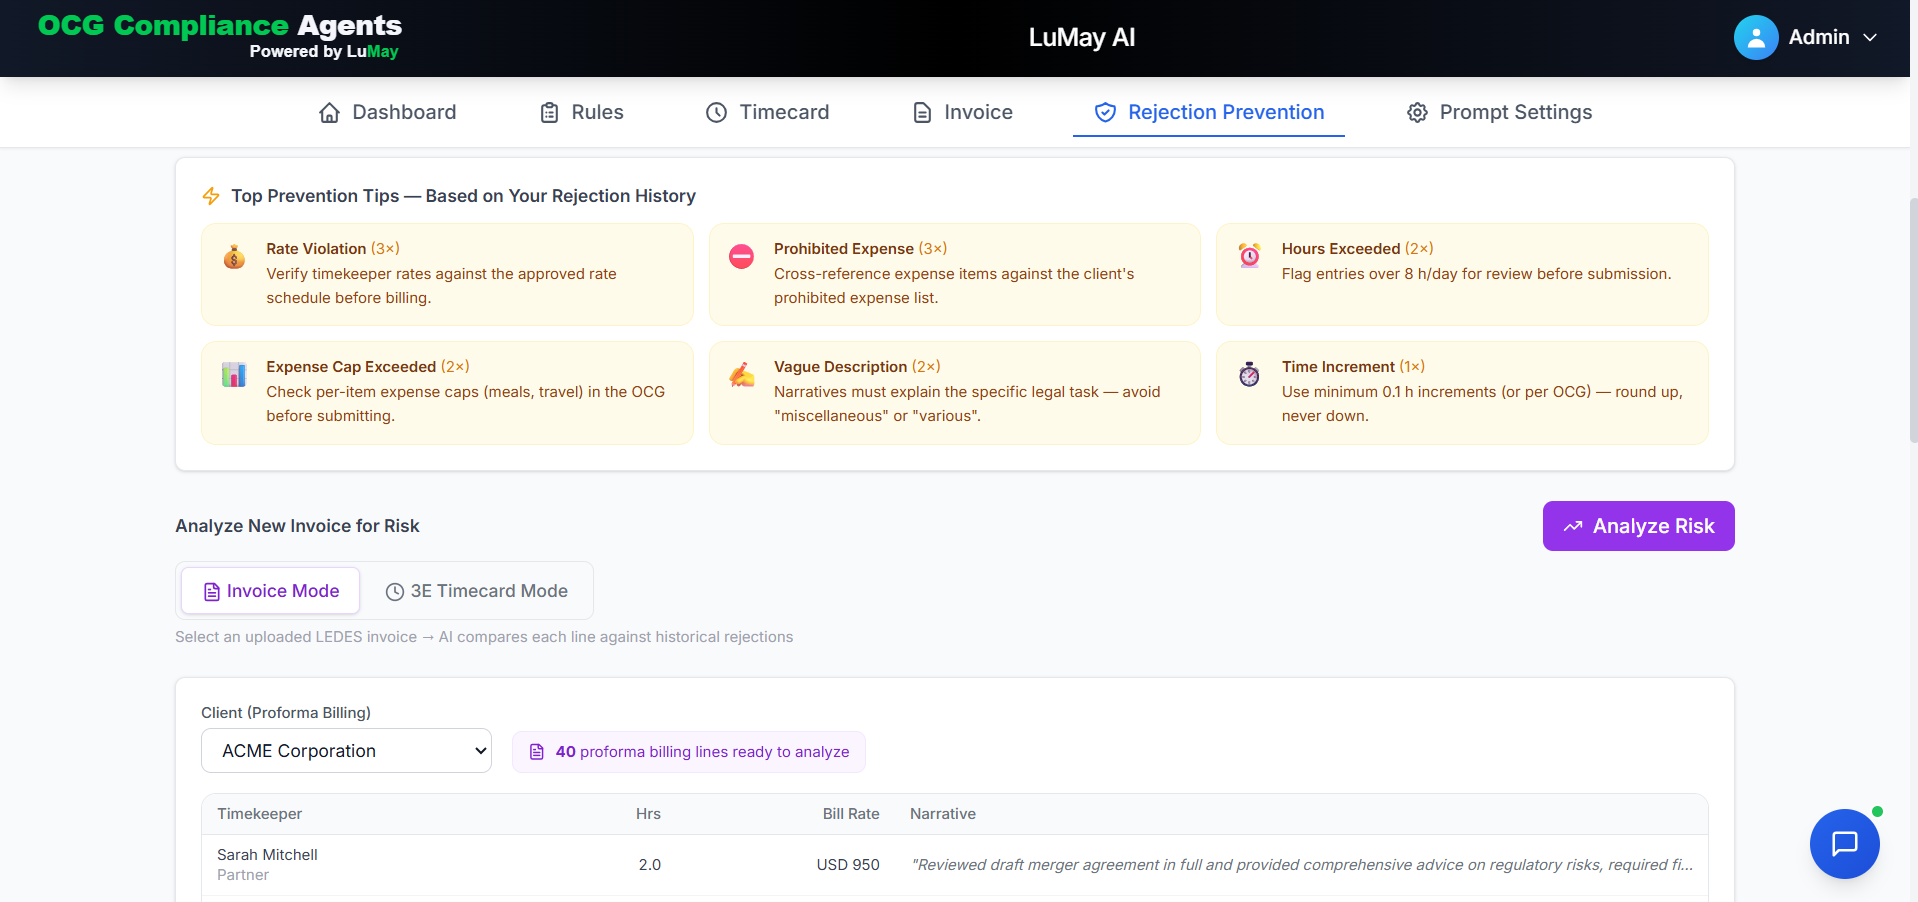Click the Invoice document icon
The width and height of the screenshot is (1918, 902).
(922, 113)
